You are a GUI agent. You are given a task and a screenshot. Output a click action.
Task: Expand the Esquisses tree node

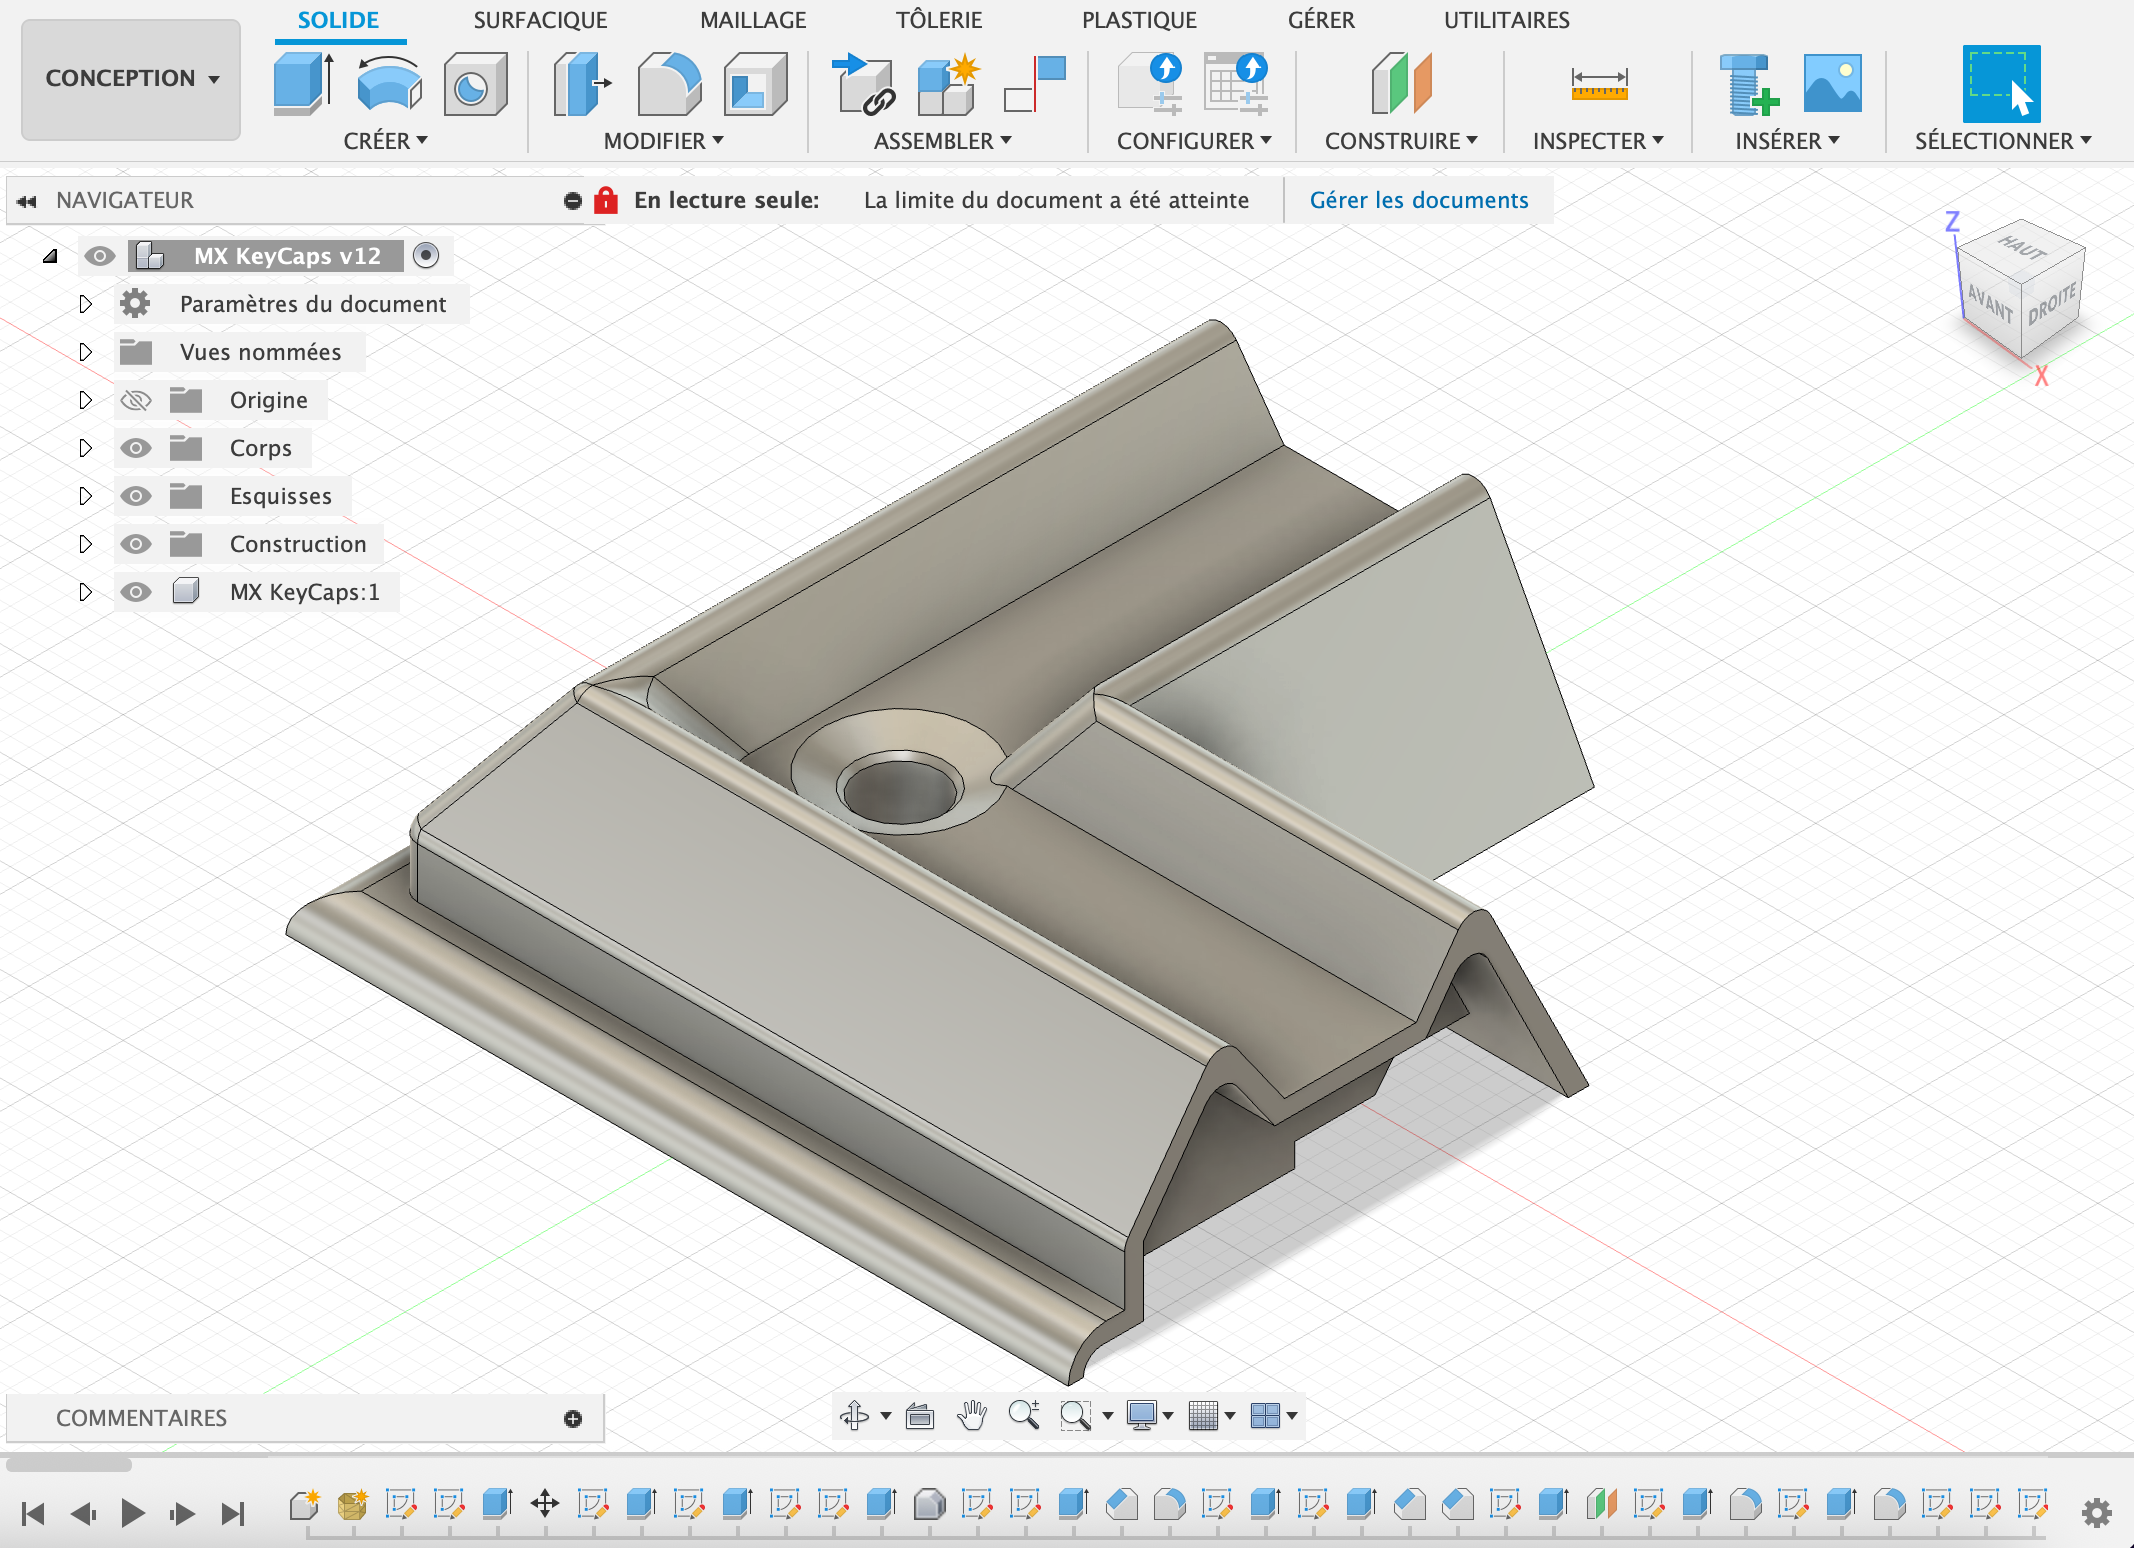tap(85, 496)
